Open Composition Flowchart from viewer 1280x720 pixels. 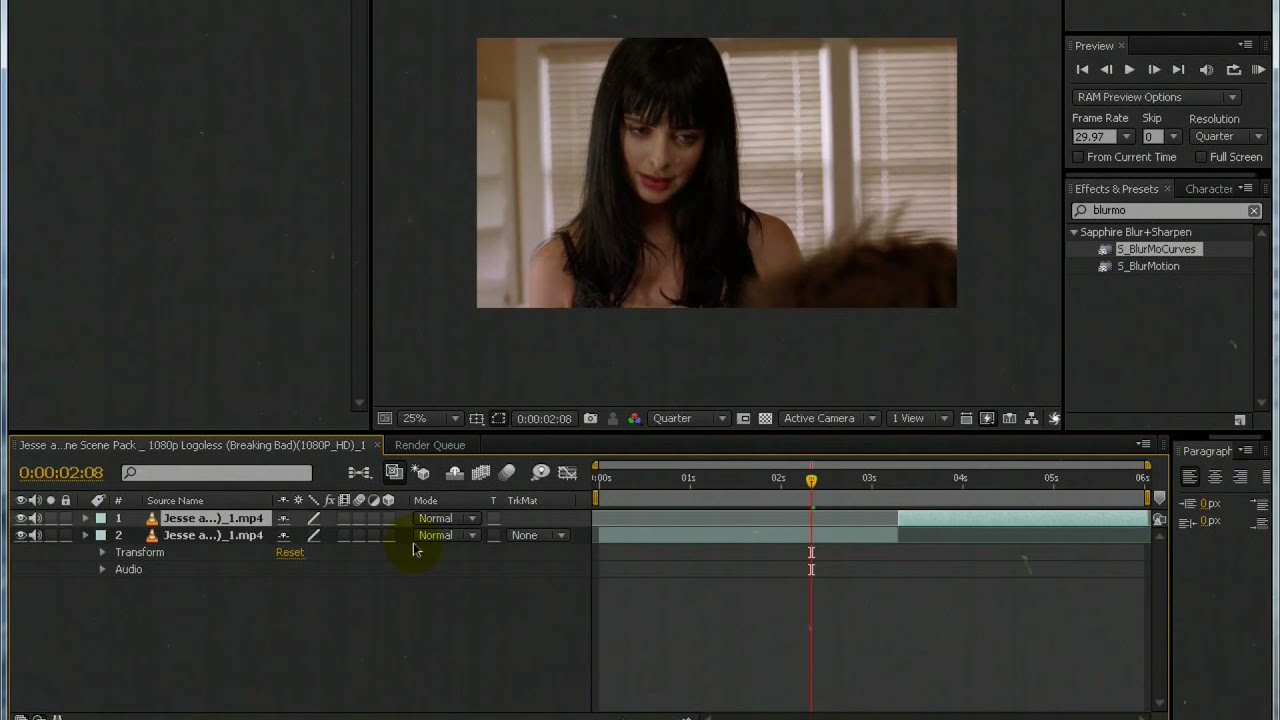pyautogui.click(x=1032, y=419)
